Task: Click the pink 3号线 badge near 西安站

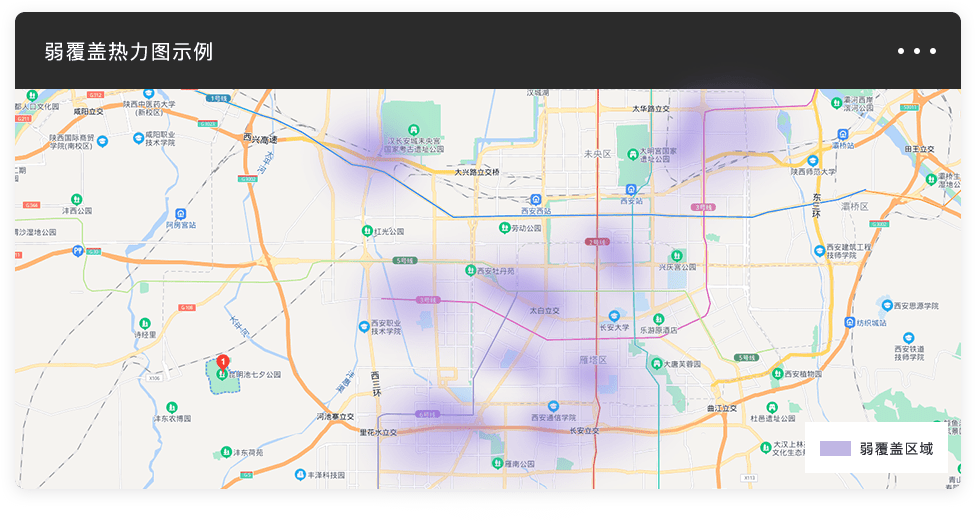Action: click(x=703, y=207)
